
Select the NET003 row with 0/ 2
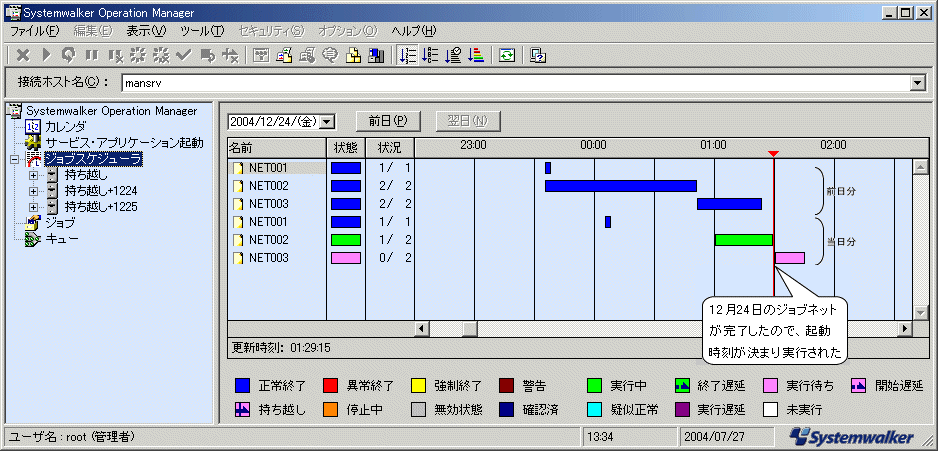coord(321,258)
